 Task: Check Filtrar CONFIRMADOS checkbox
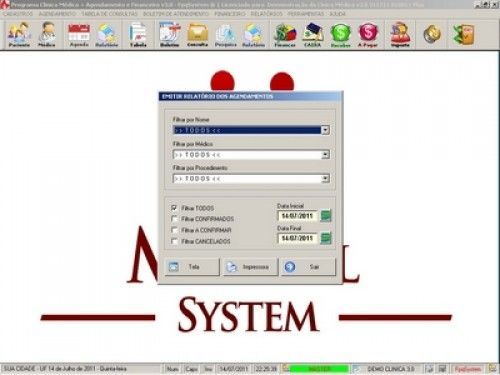174,219
